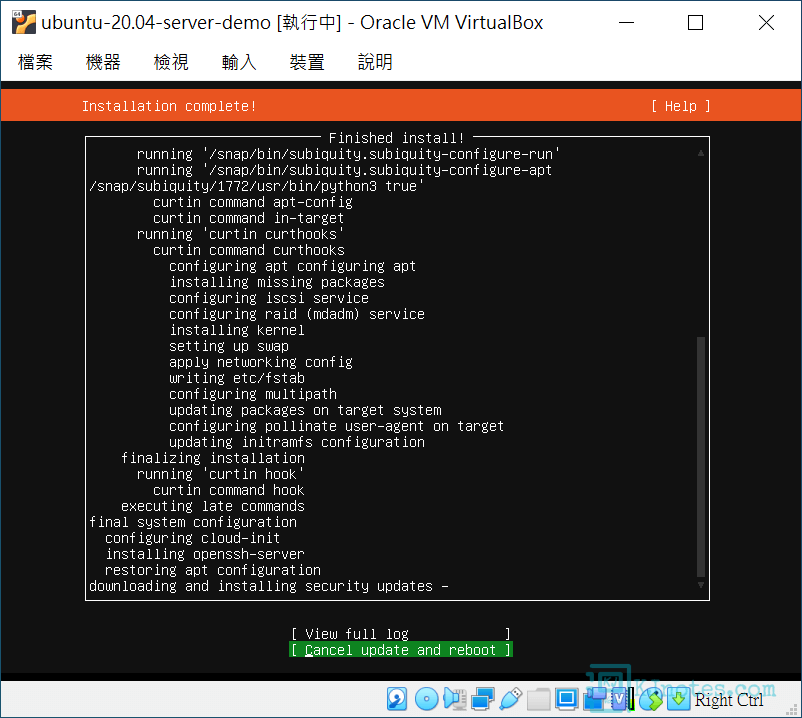Click the mouse integration status icon
802x718 pixels.
[651, 699]
